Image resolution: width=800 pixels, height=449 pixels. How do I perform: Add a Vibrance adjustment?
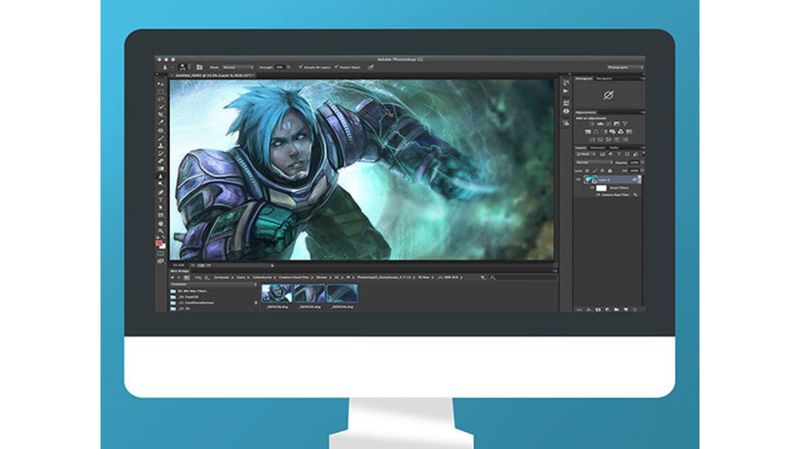click(x=626, y=124)
